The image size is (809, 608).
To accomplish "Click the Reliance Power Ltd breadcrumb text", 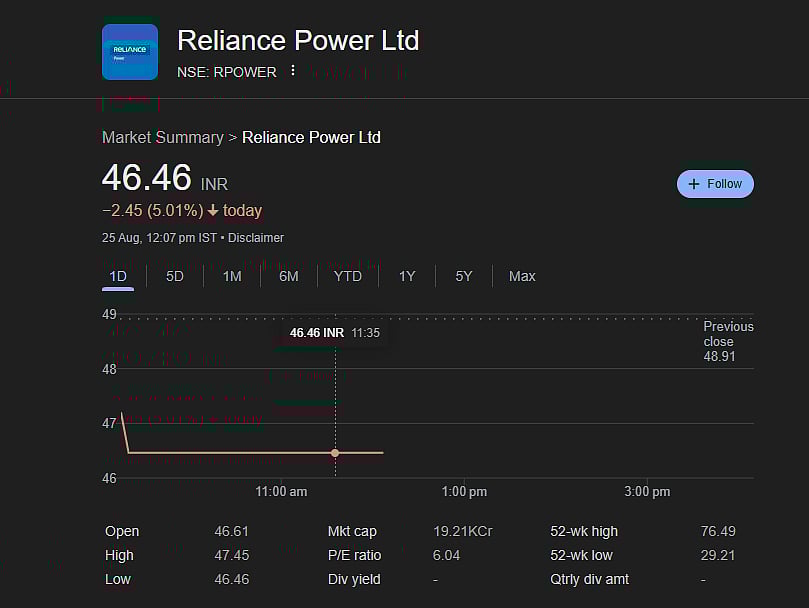I will pos(311,138).
